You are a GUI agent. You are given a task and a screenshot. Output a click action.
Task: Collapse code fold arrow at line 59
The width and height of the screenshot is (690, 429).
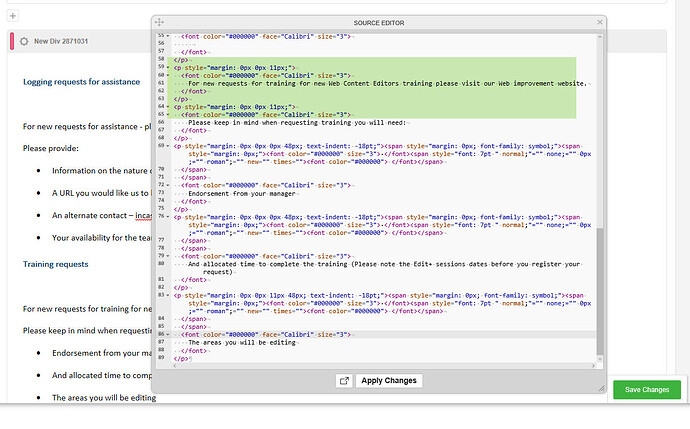pos(168,67)
